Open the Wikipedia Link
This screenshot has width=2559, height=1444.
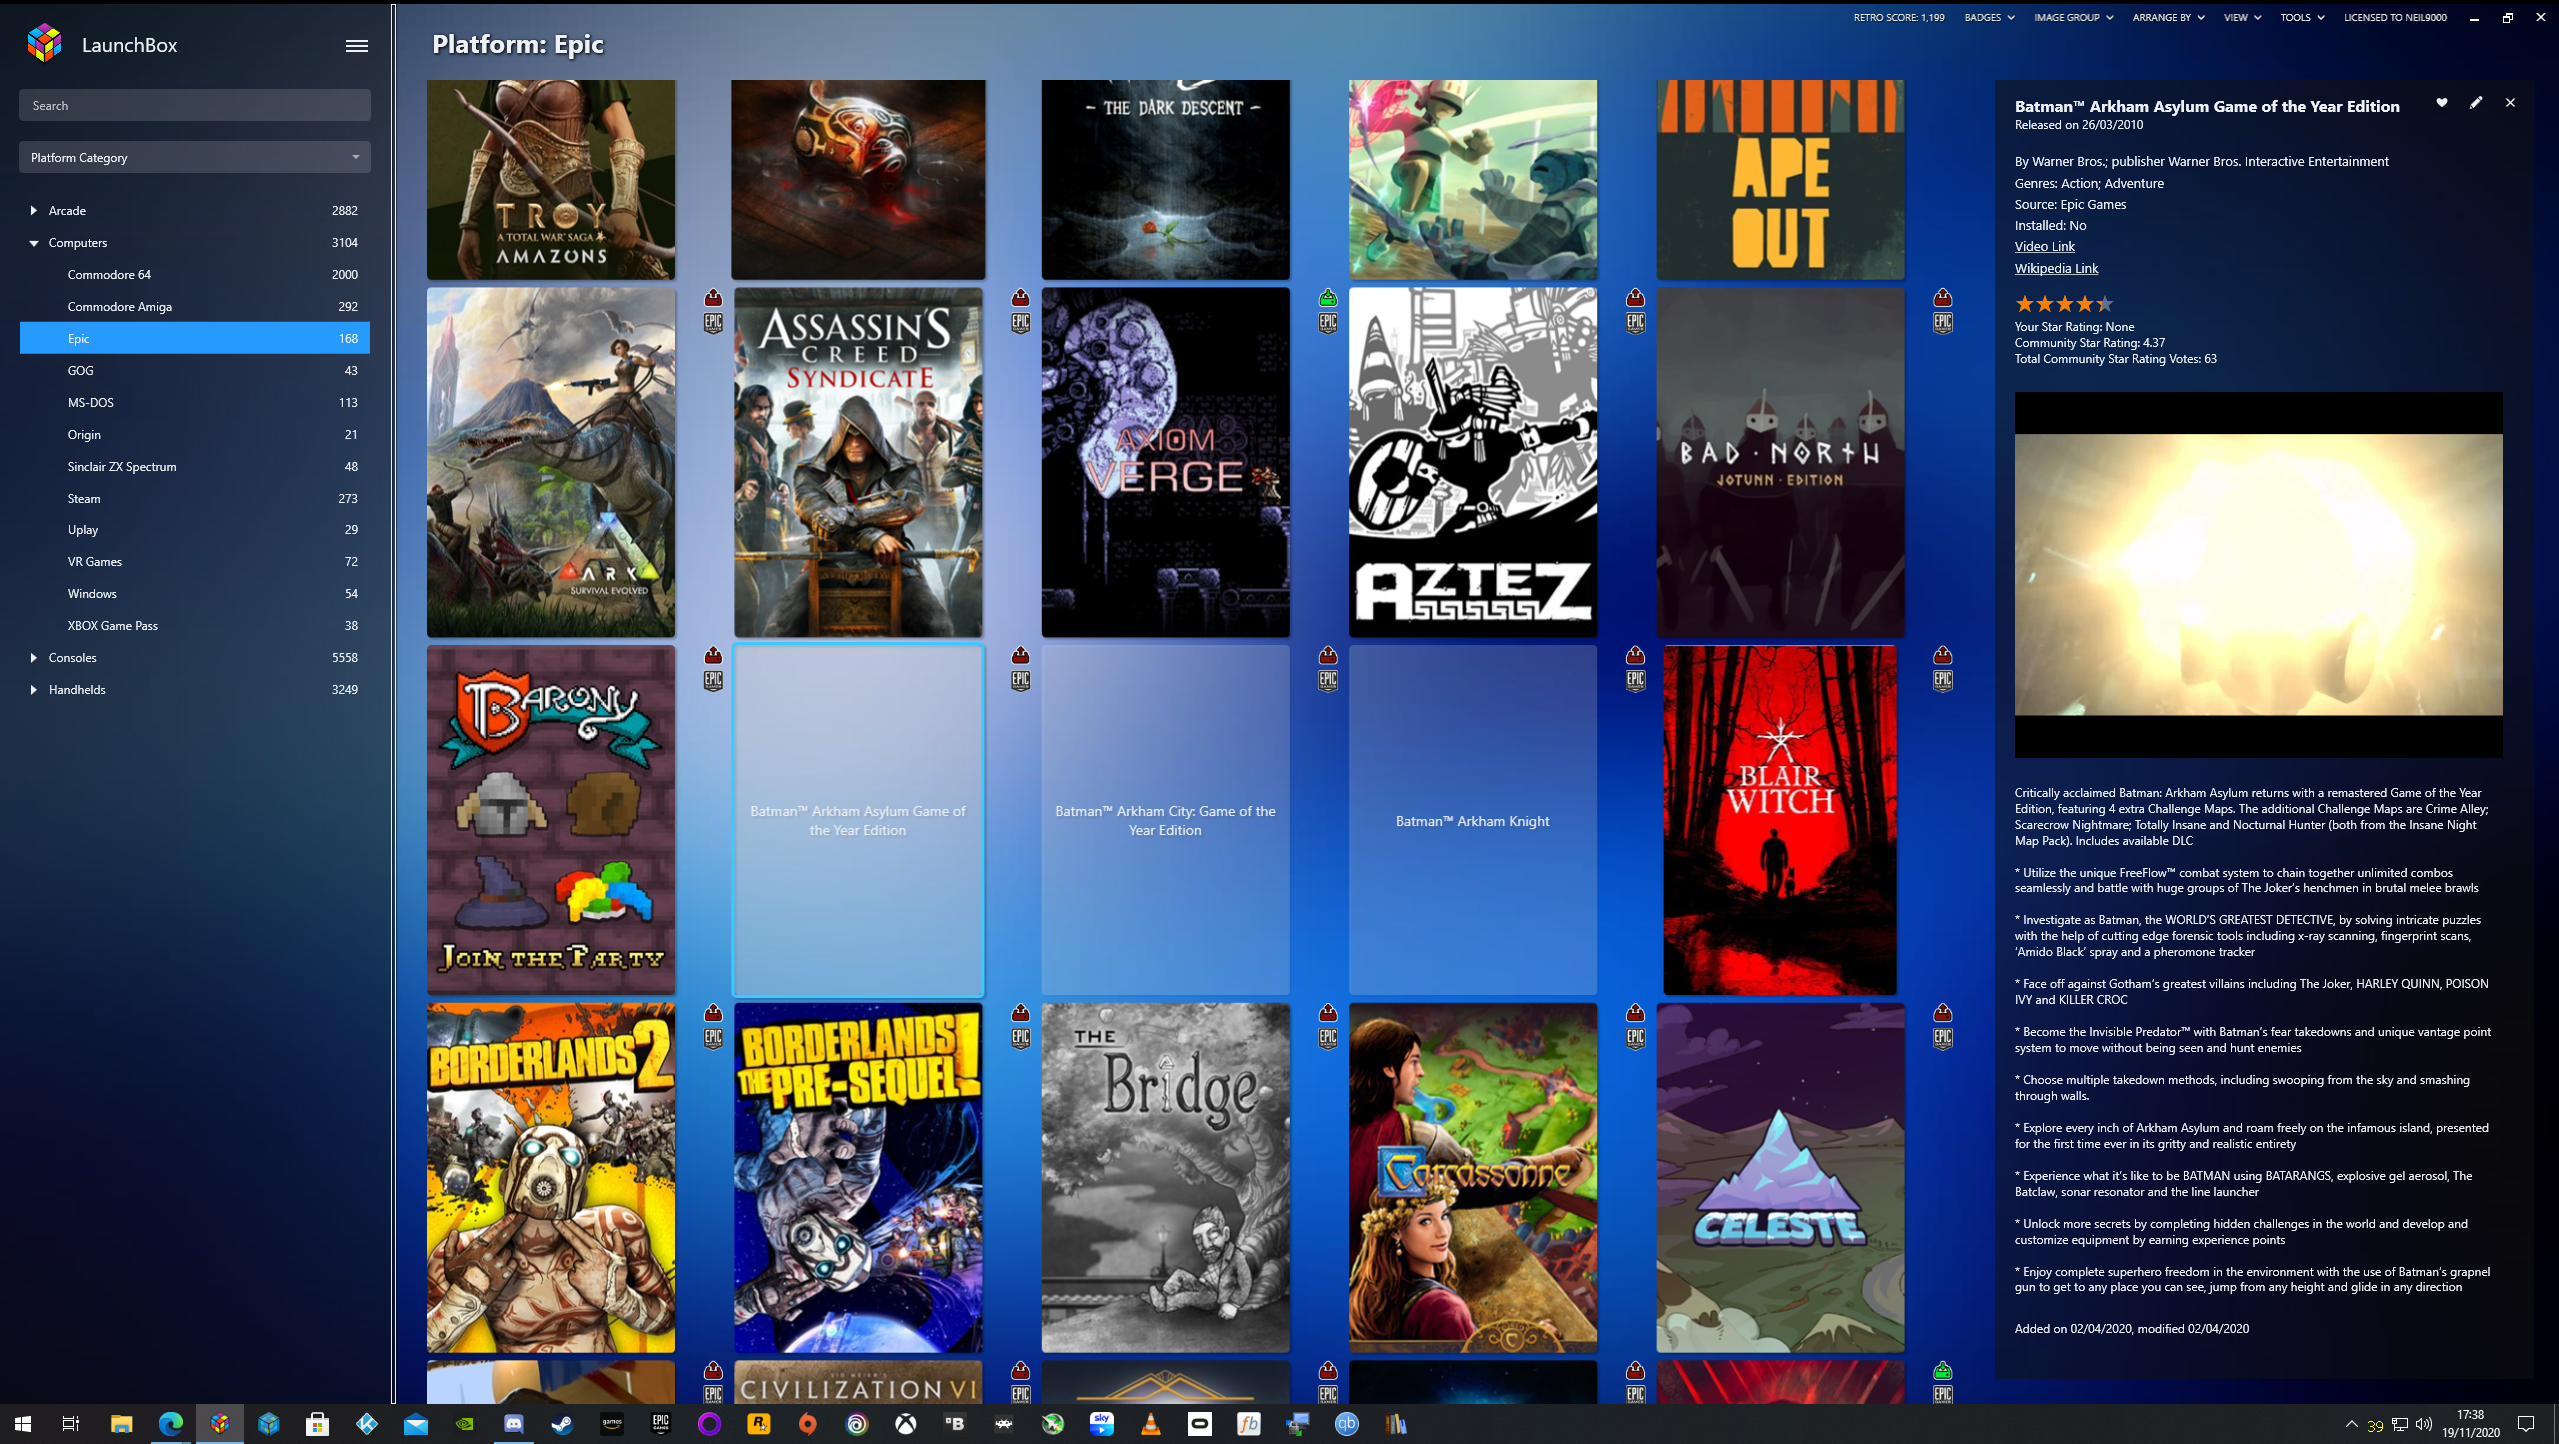pyautogui.click(x=2056, y=269)
